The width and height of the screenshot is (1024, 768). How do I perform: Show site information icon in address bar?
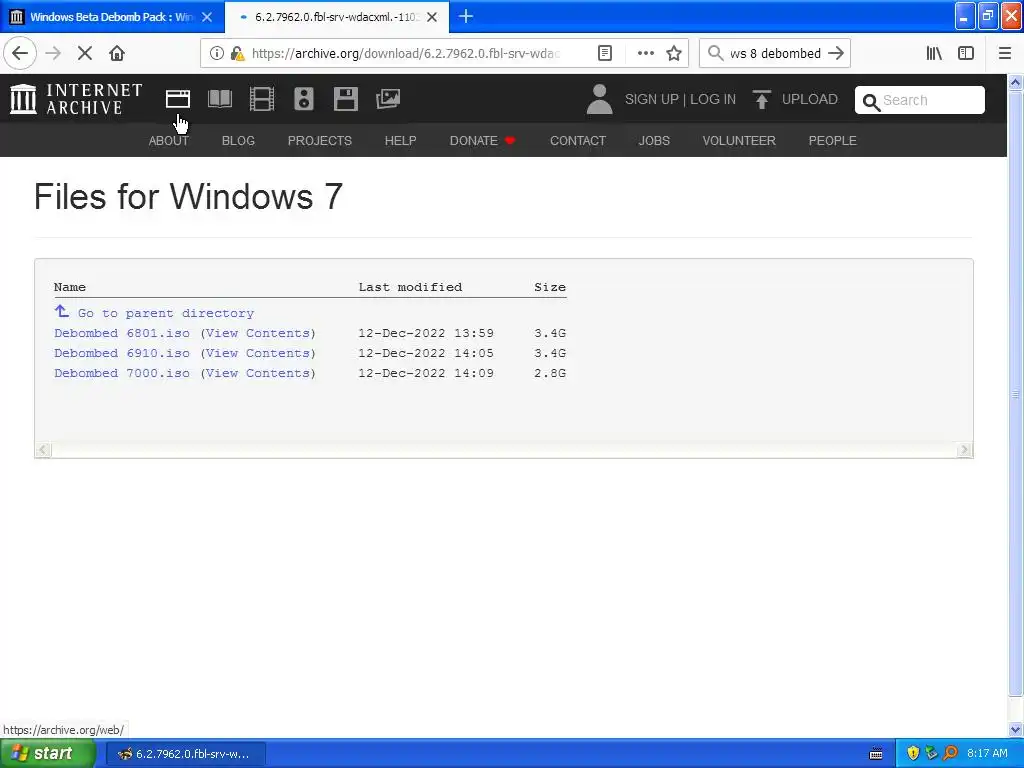tap(216, 54)
